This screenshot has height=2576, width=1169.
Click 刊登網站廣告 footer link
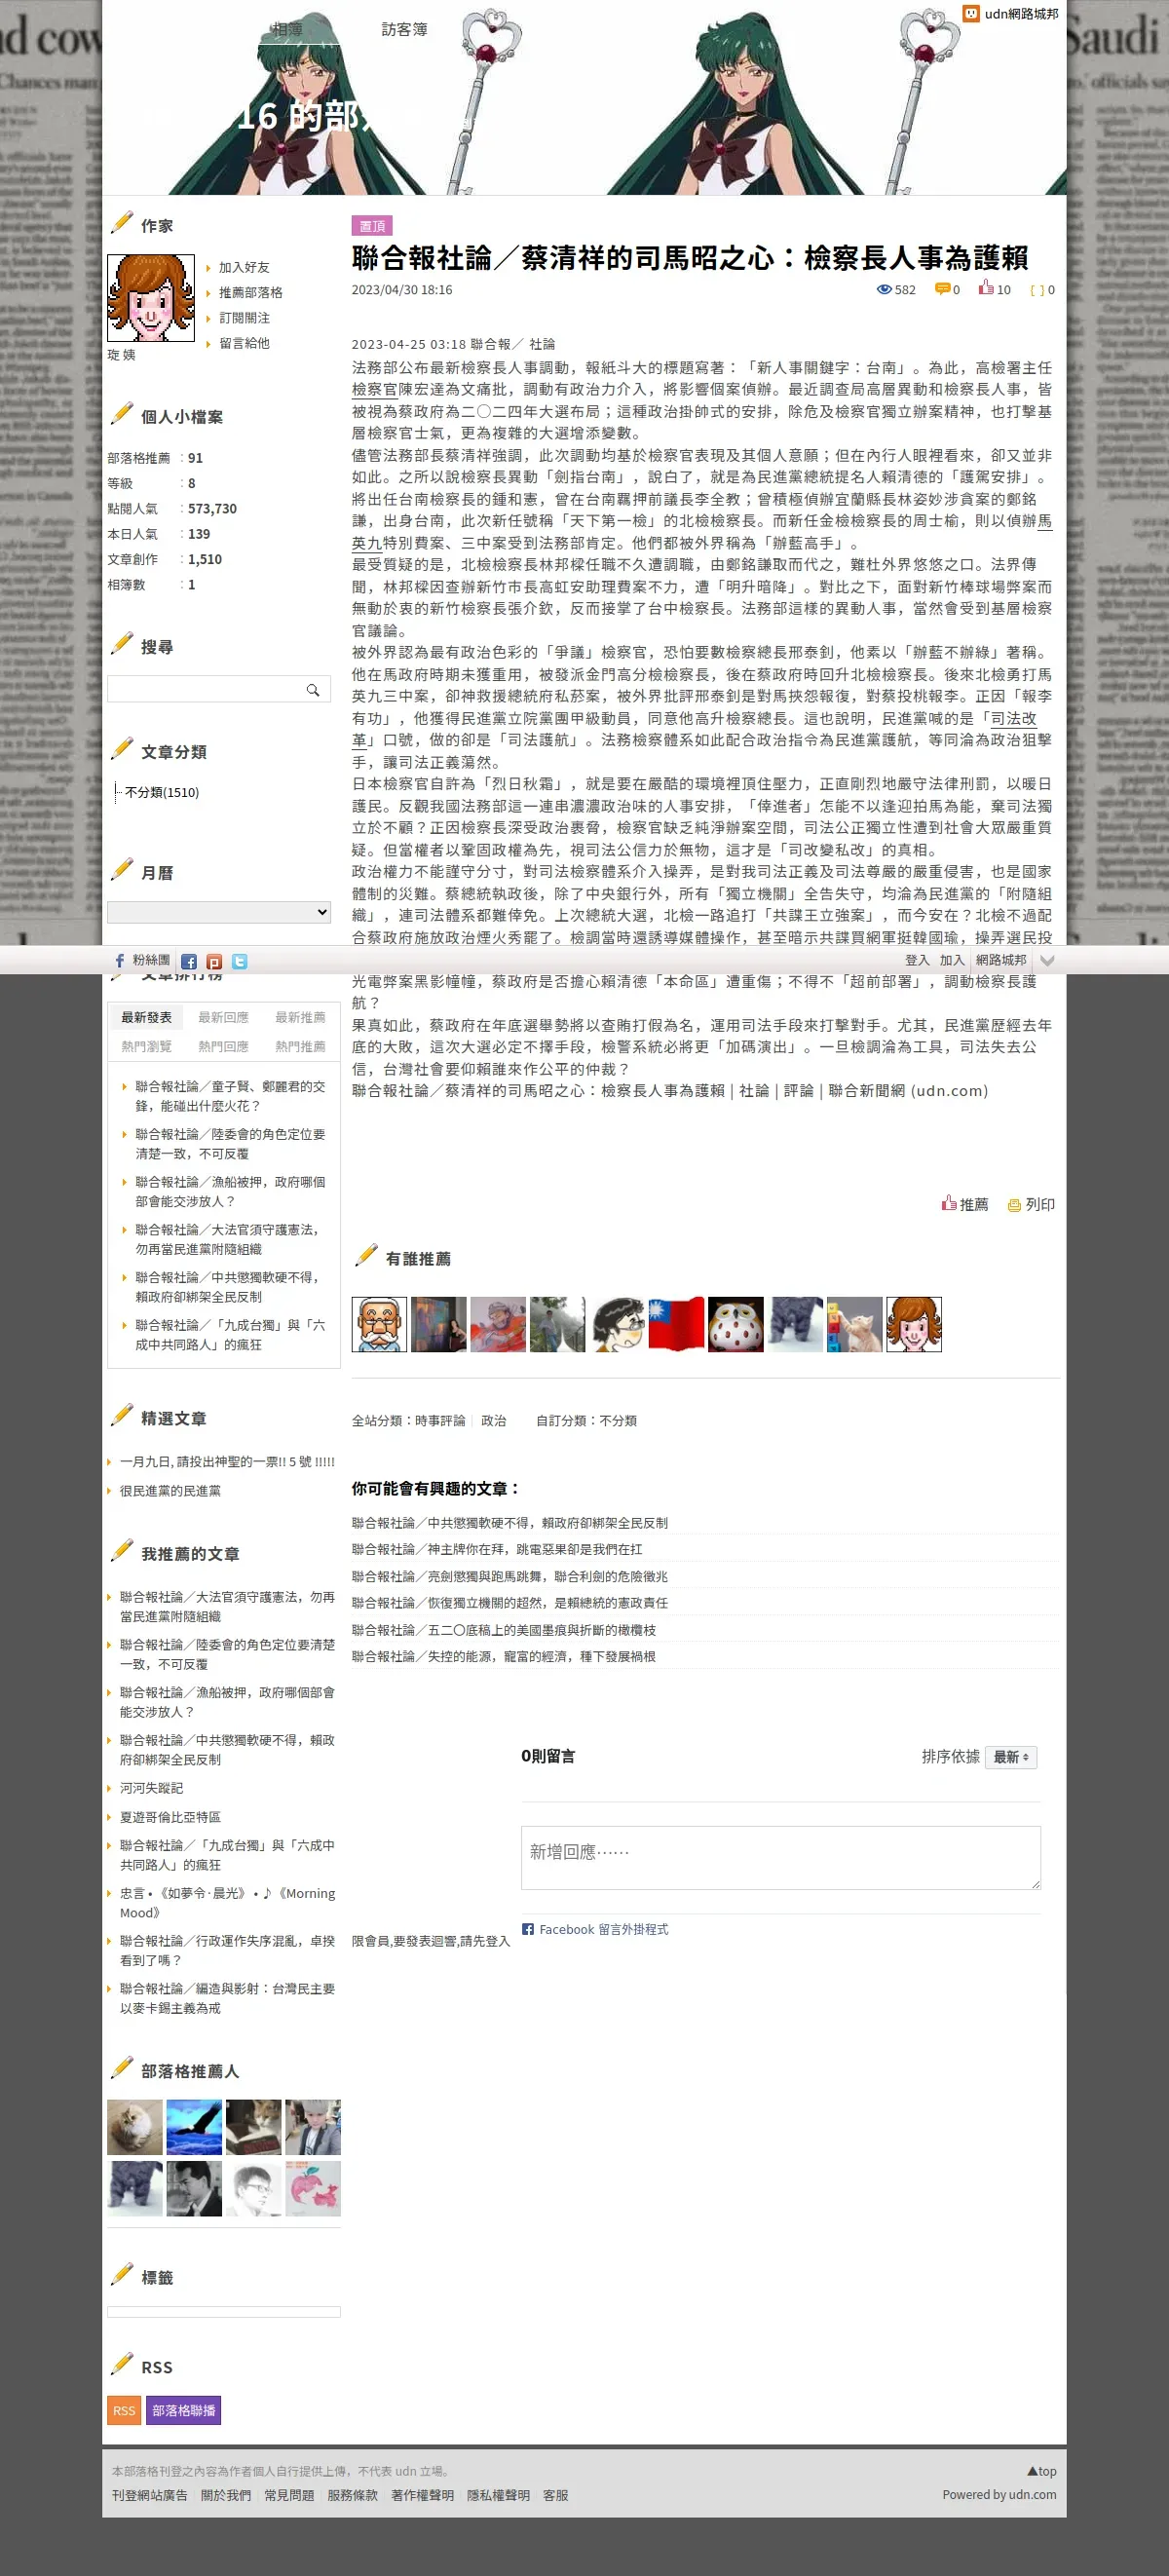pyautogui.click(x=150, y=2495)
